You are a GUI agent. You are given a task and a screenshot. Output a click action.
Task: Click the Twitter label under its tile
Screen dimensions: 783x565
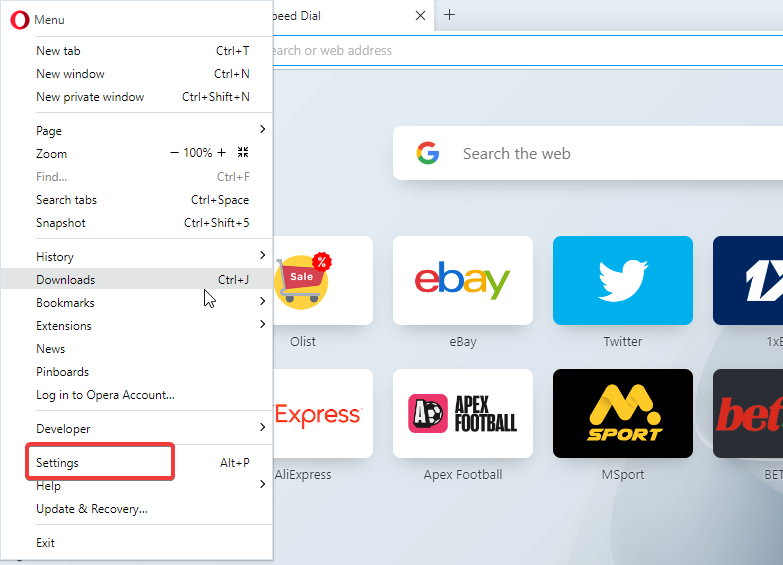[623, 342]
